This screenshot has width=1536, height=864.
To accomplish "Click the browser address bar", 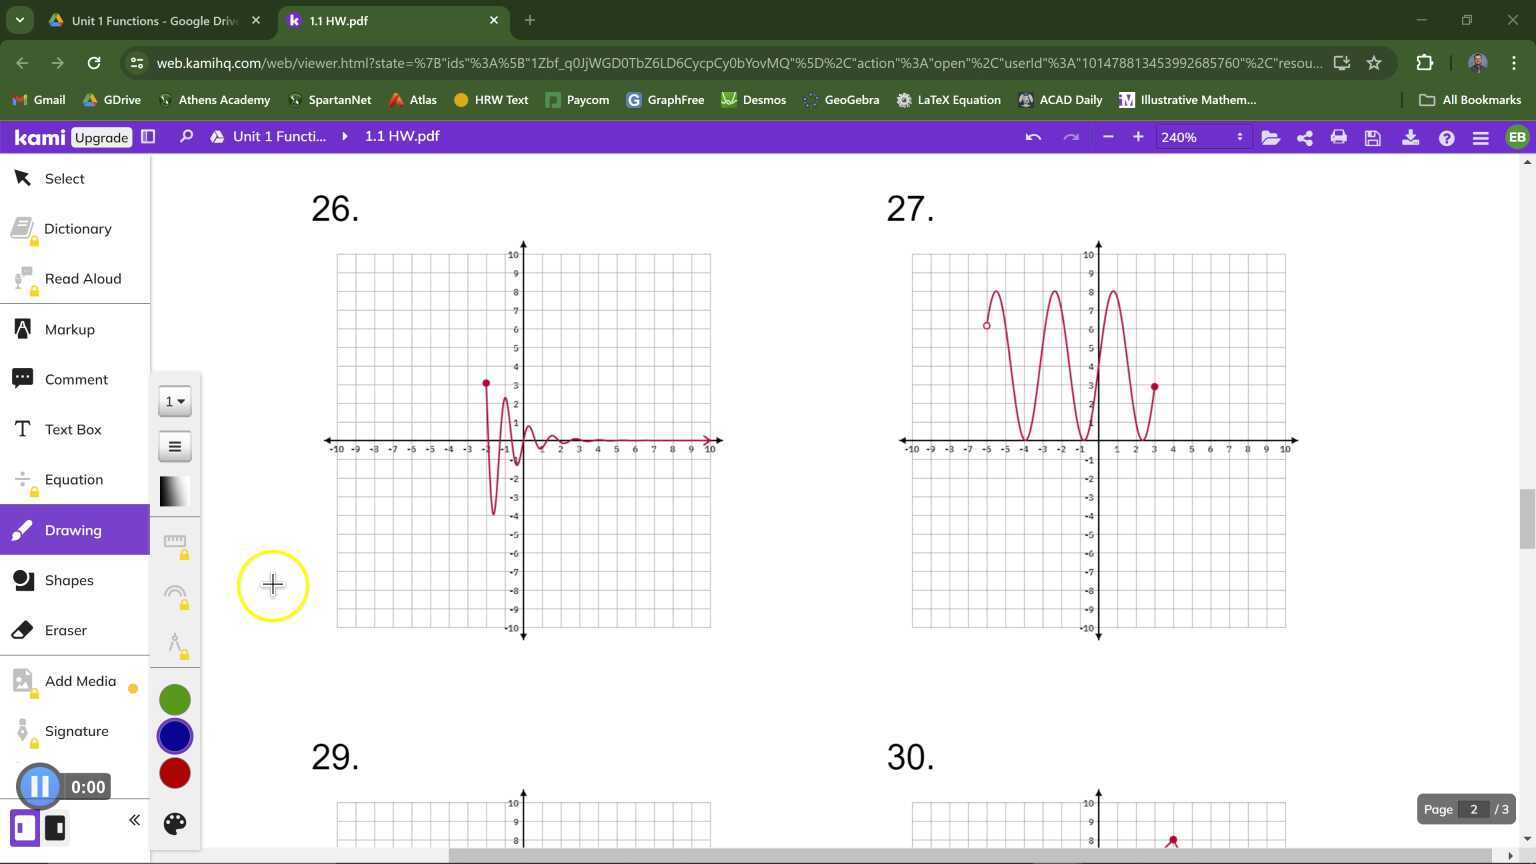I will point(740,63).
